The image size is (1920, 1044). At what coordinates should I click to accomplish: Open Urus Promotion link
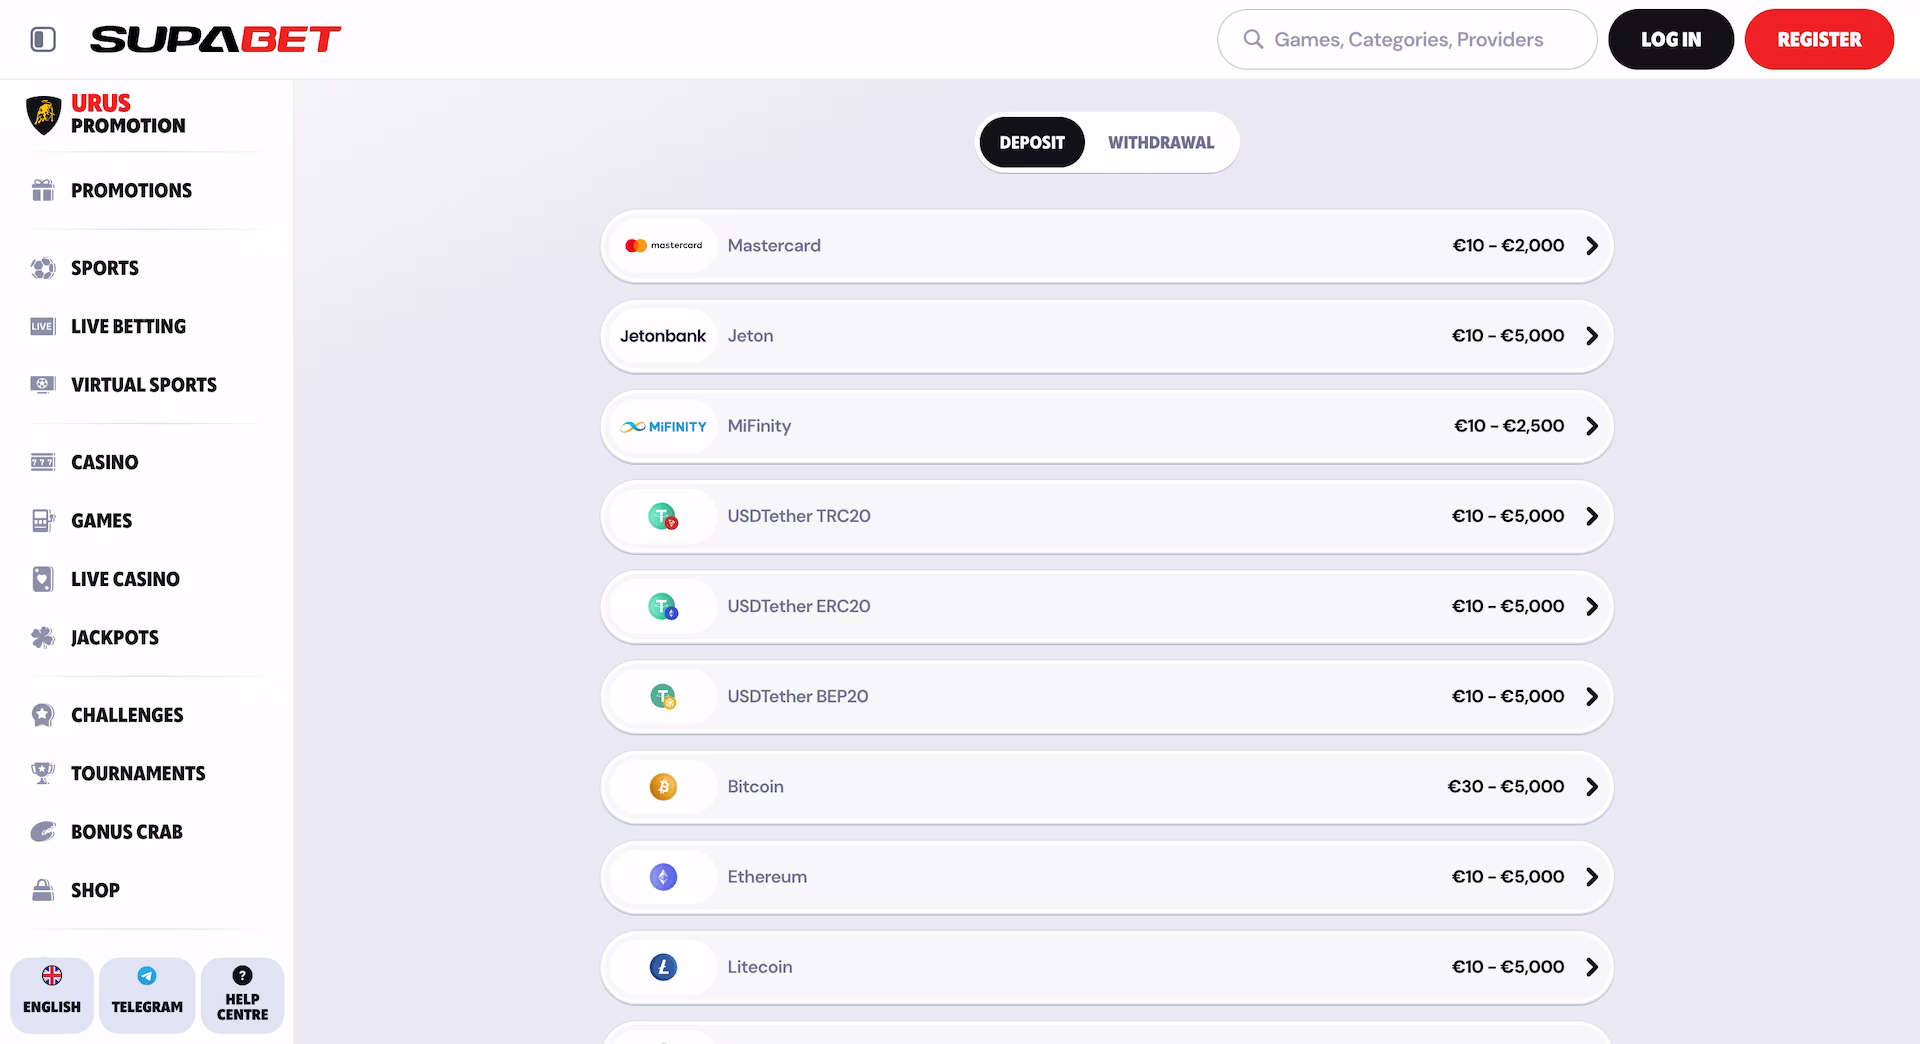128,114
